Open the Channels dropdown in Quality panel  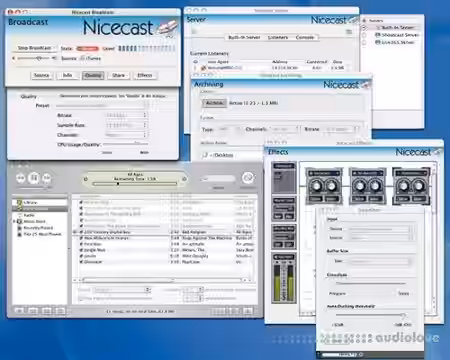[x=126, y=135]
